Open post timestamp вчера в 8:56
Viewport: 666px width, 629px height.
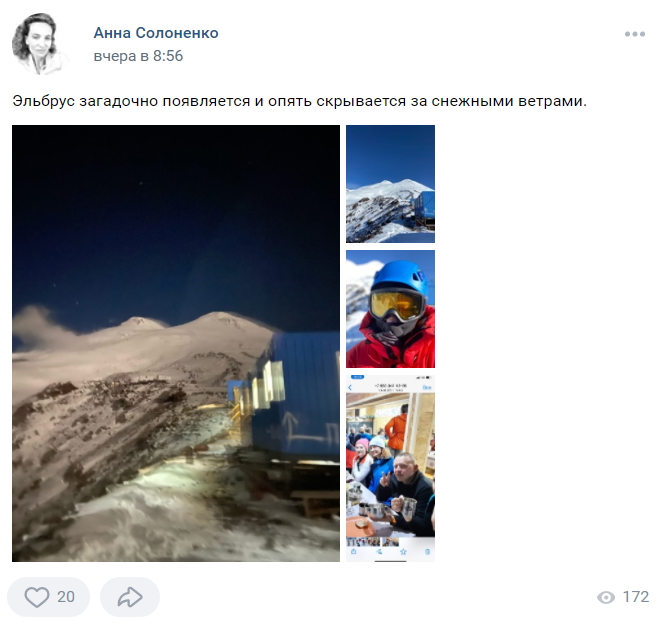coord(138,56)
